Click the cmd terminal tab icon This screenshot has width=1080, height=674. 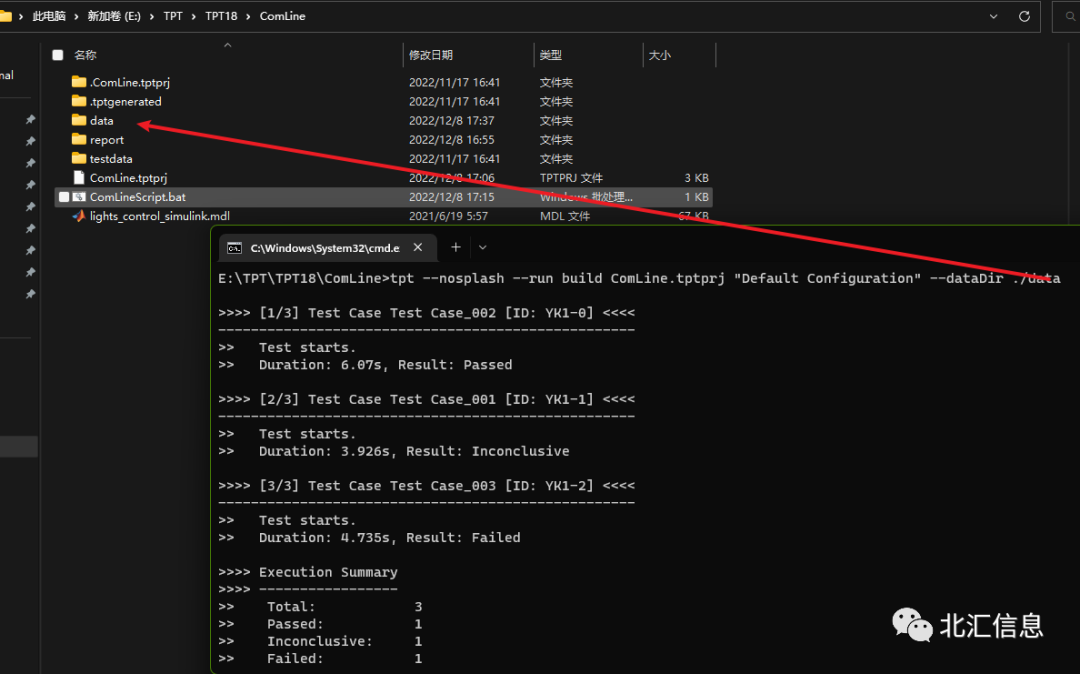[235, 248]
